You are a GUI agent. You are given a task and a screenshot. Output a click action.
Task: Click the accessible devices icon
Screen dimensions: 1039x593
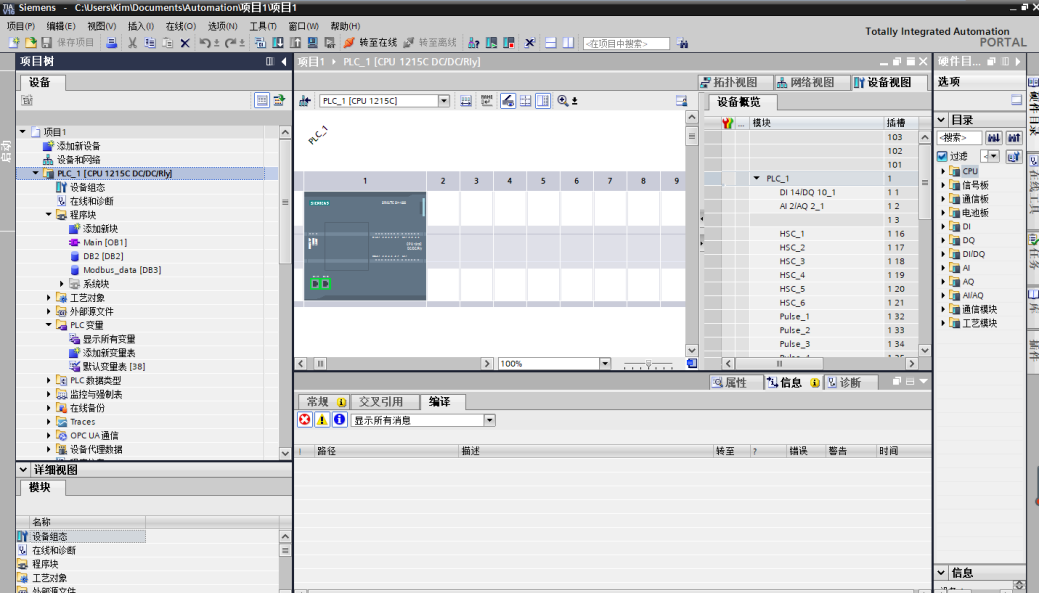click(474, 42)
